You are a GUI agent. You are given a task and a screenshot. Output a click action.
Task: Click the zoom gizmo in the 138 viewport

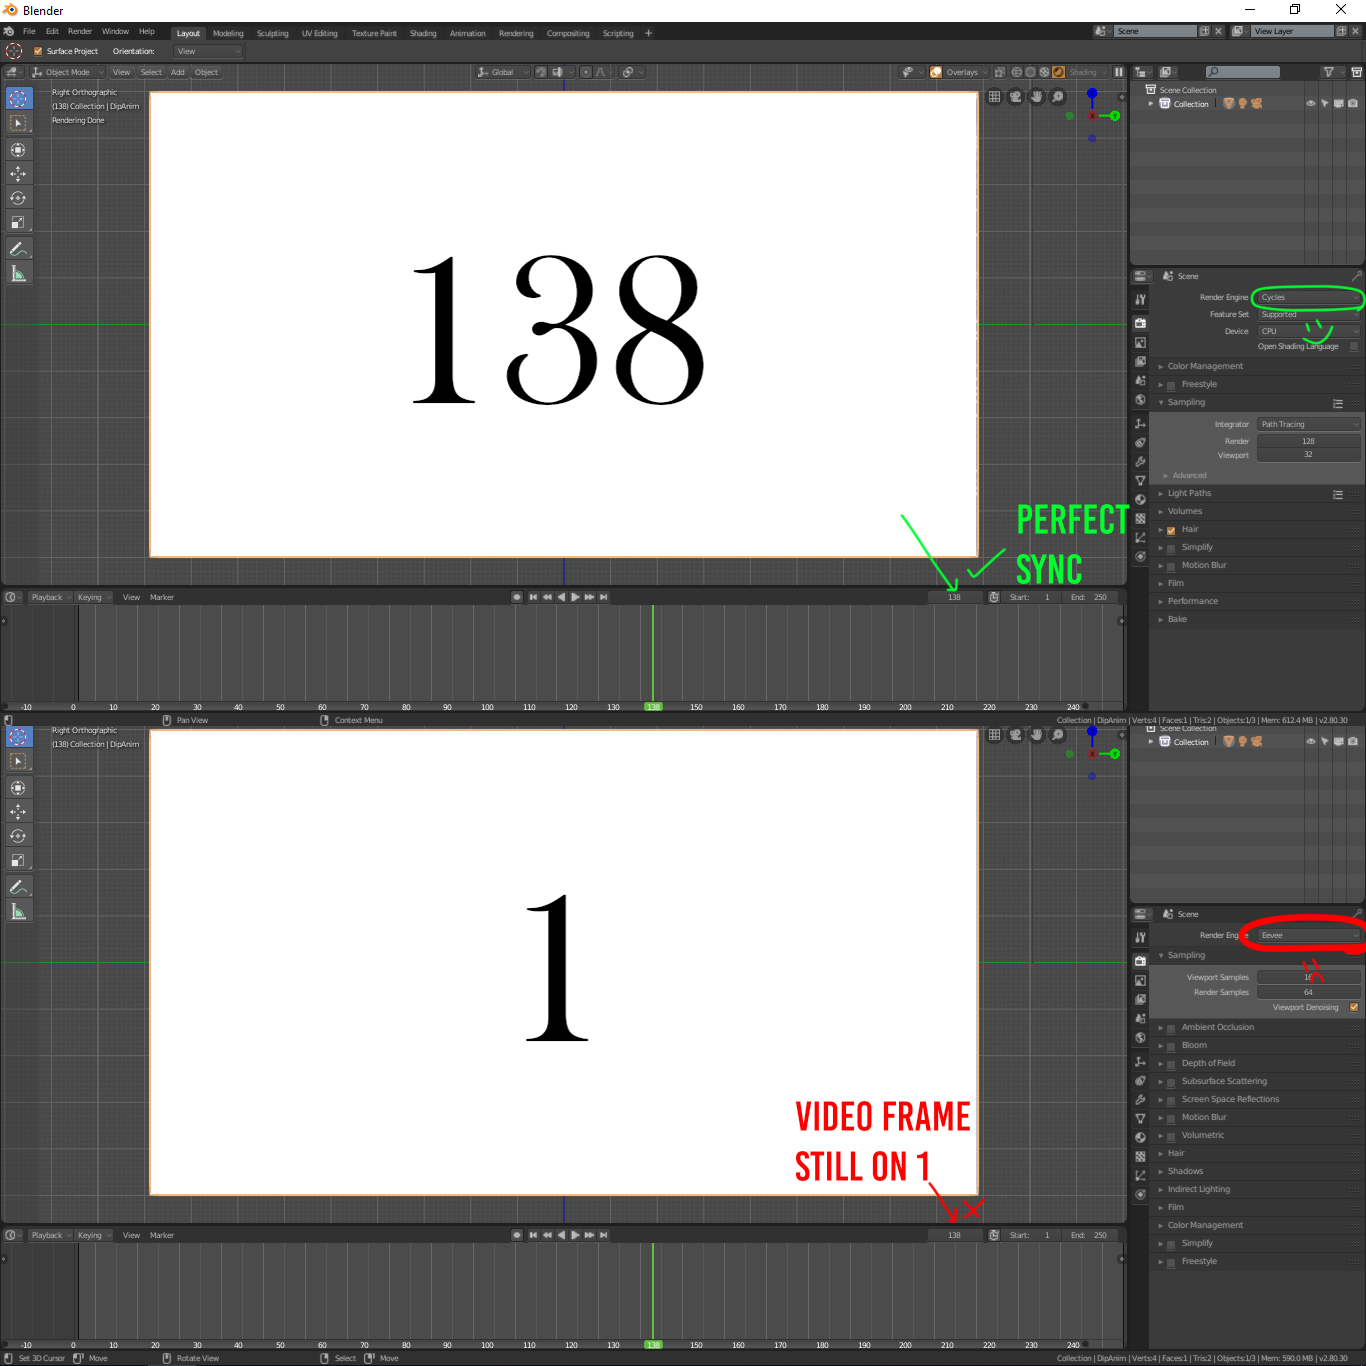[x=1058, y=97]
